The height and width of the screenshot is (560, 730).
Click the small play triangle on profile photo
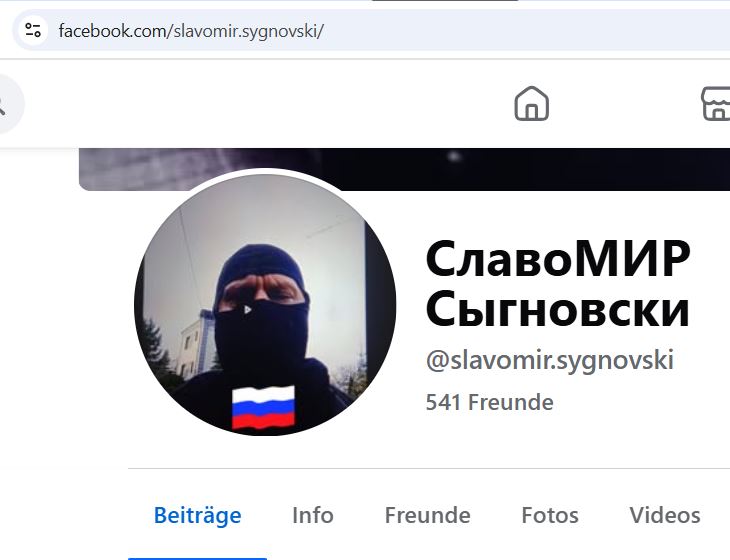tap(248, 309)
